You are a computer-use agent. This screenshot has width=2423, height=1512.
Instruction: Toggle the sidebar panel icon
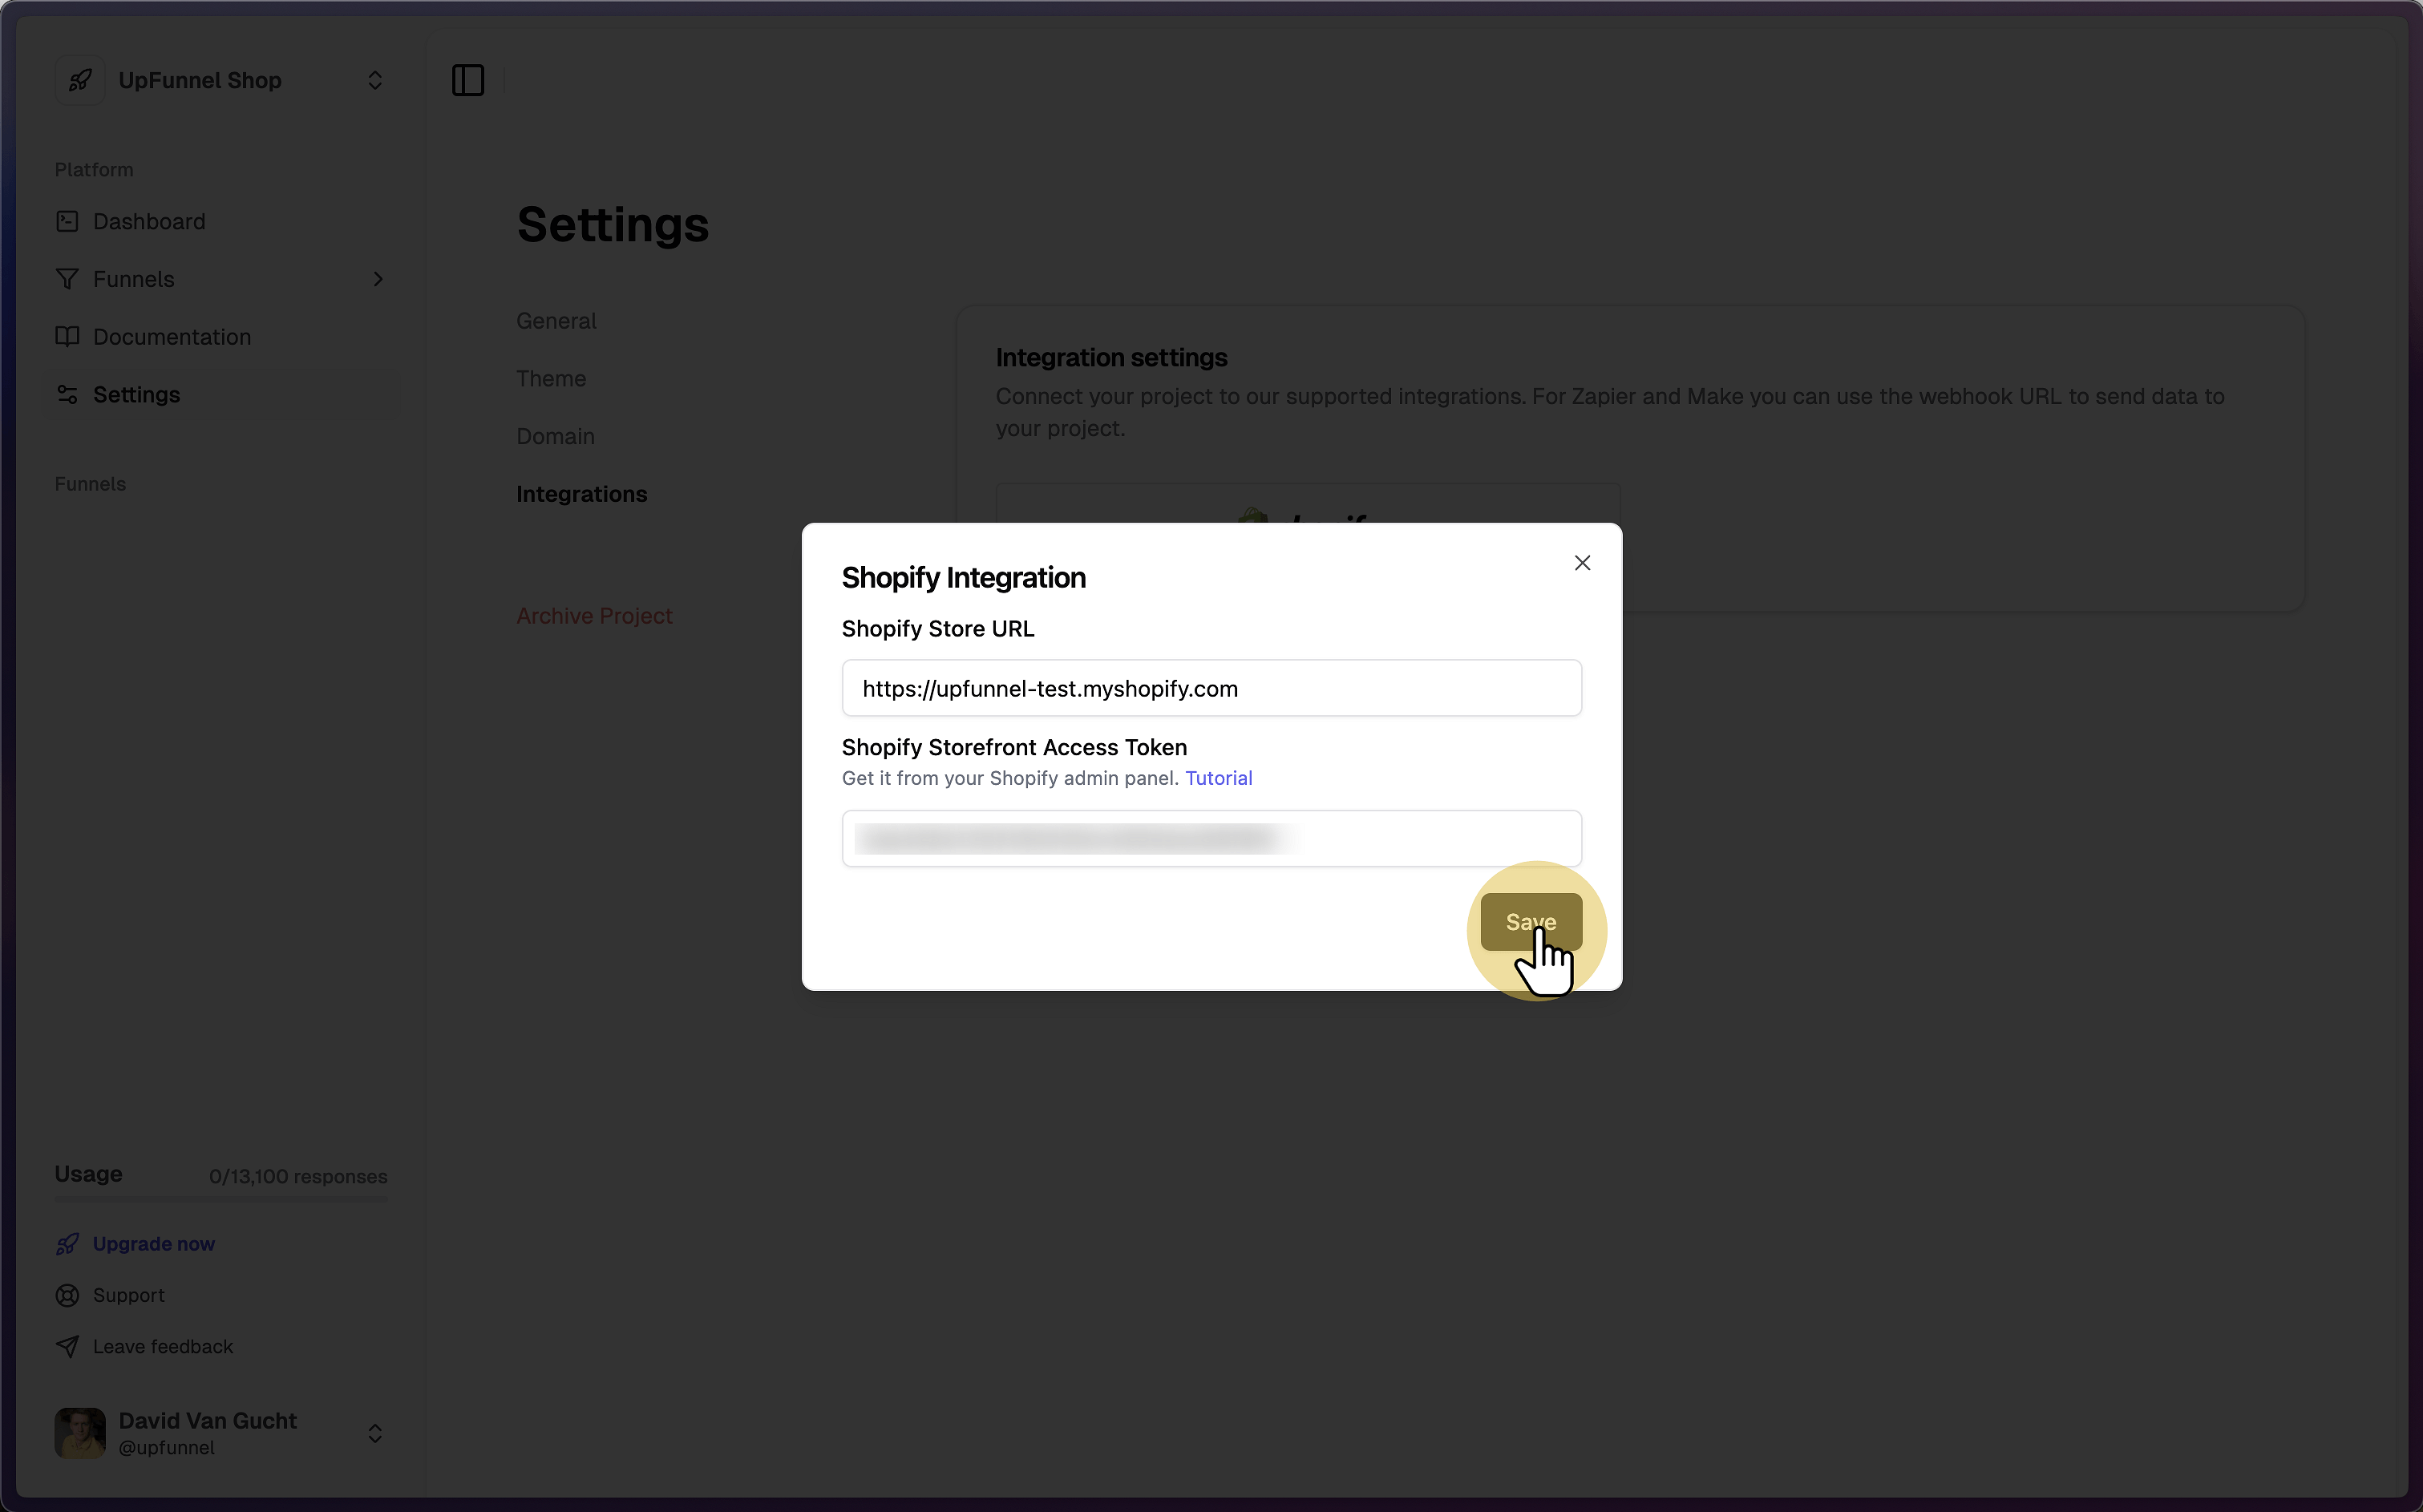click(x=468, y=80)
